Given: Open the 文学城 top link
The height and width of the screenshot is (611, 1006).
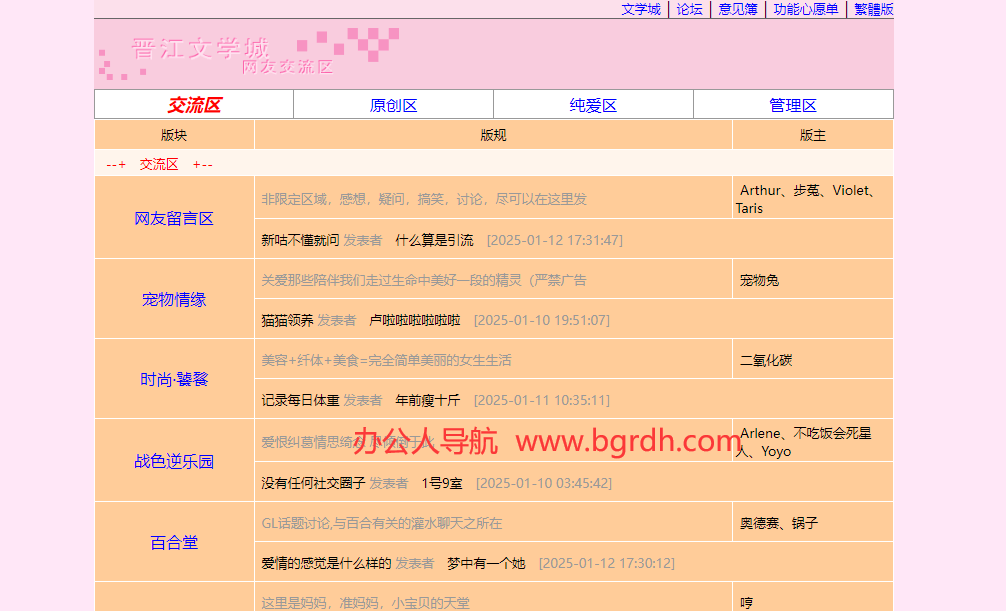Looking at the screenshot, I should point(640,9).
